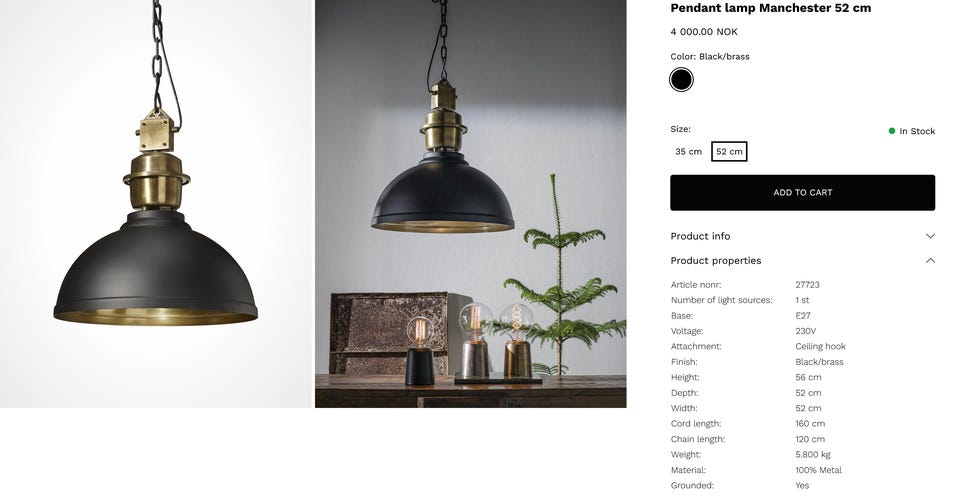
Task: Collapse the Product properties chevron arrow
Action: pos(930,260)
